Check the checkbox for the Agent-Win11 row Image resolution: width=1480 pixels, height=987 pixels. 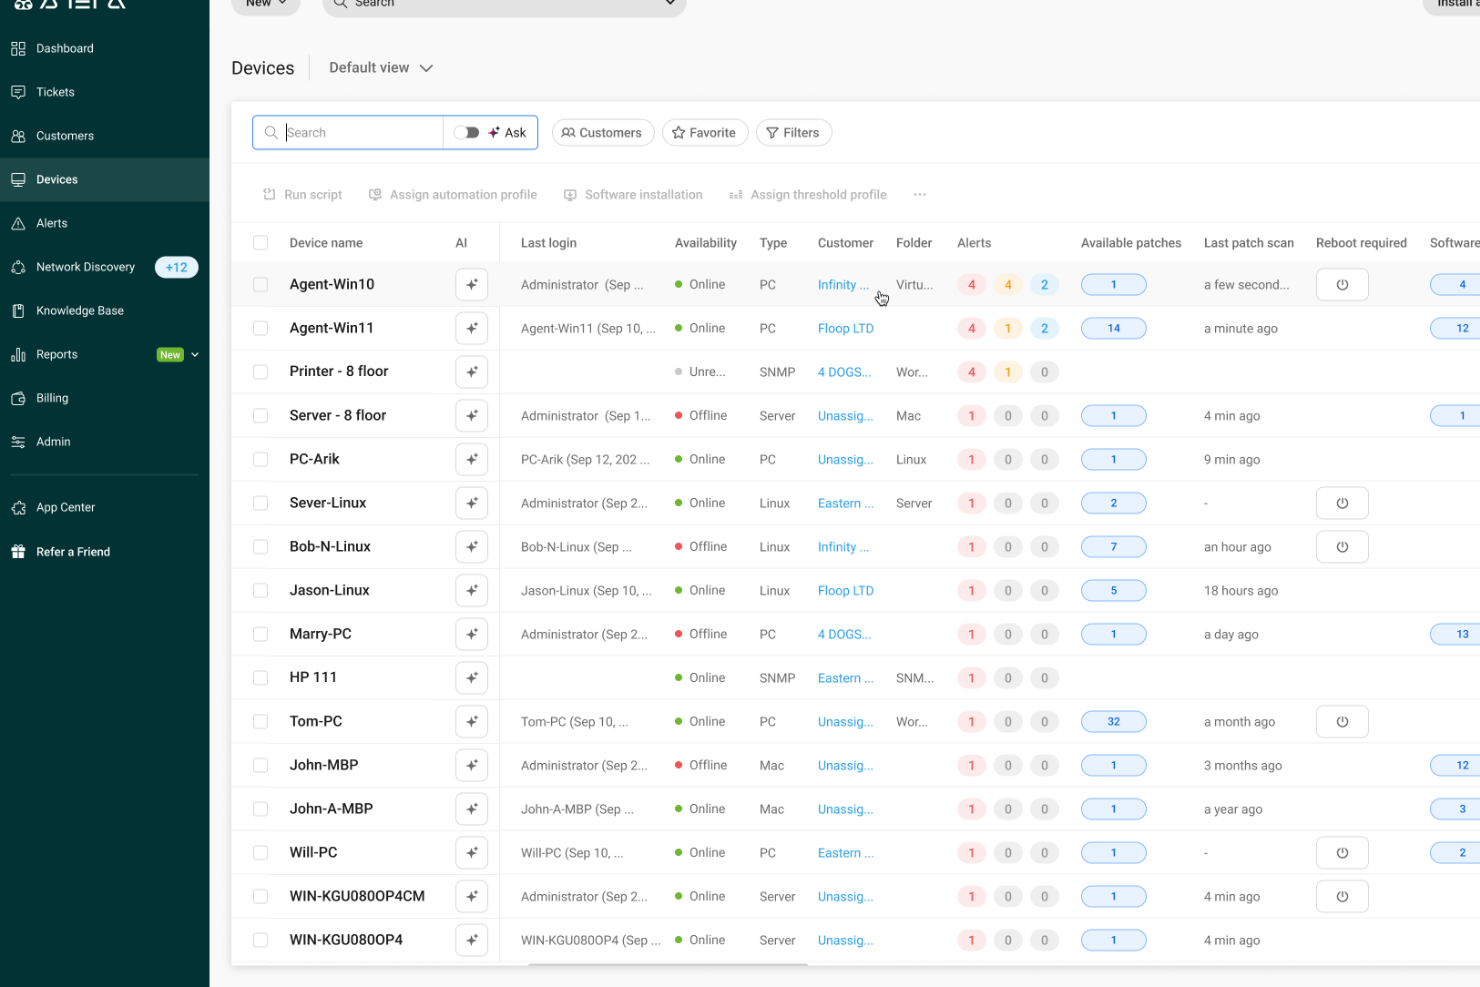tap(260, 327)
